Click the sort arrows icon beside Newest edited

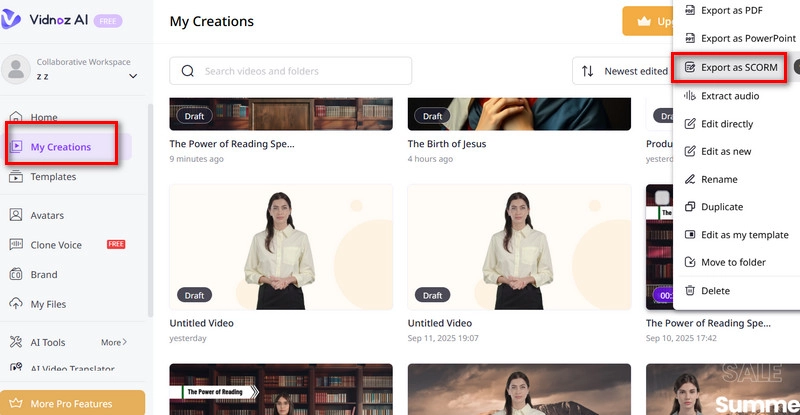click(588, 71)
